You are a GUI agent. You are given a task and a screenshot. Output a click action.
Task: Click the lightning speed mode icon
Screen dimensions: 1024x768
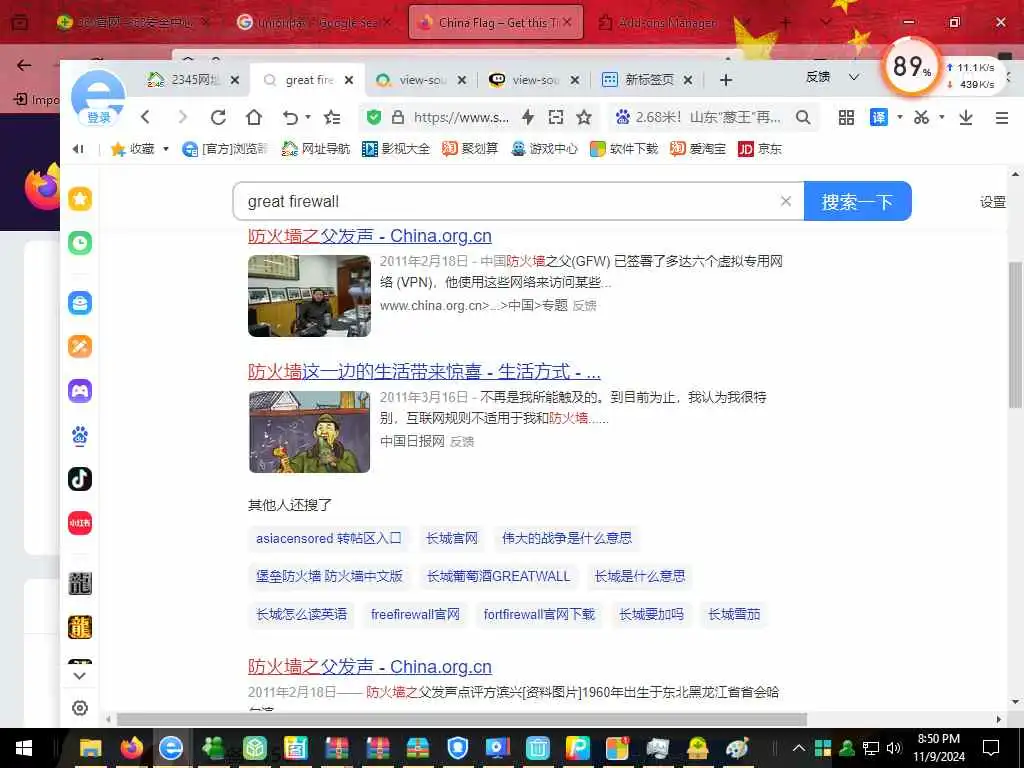pos(528,117)
